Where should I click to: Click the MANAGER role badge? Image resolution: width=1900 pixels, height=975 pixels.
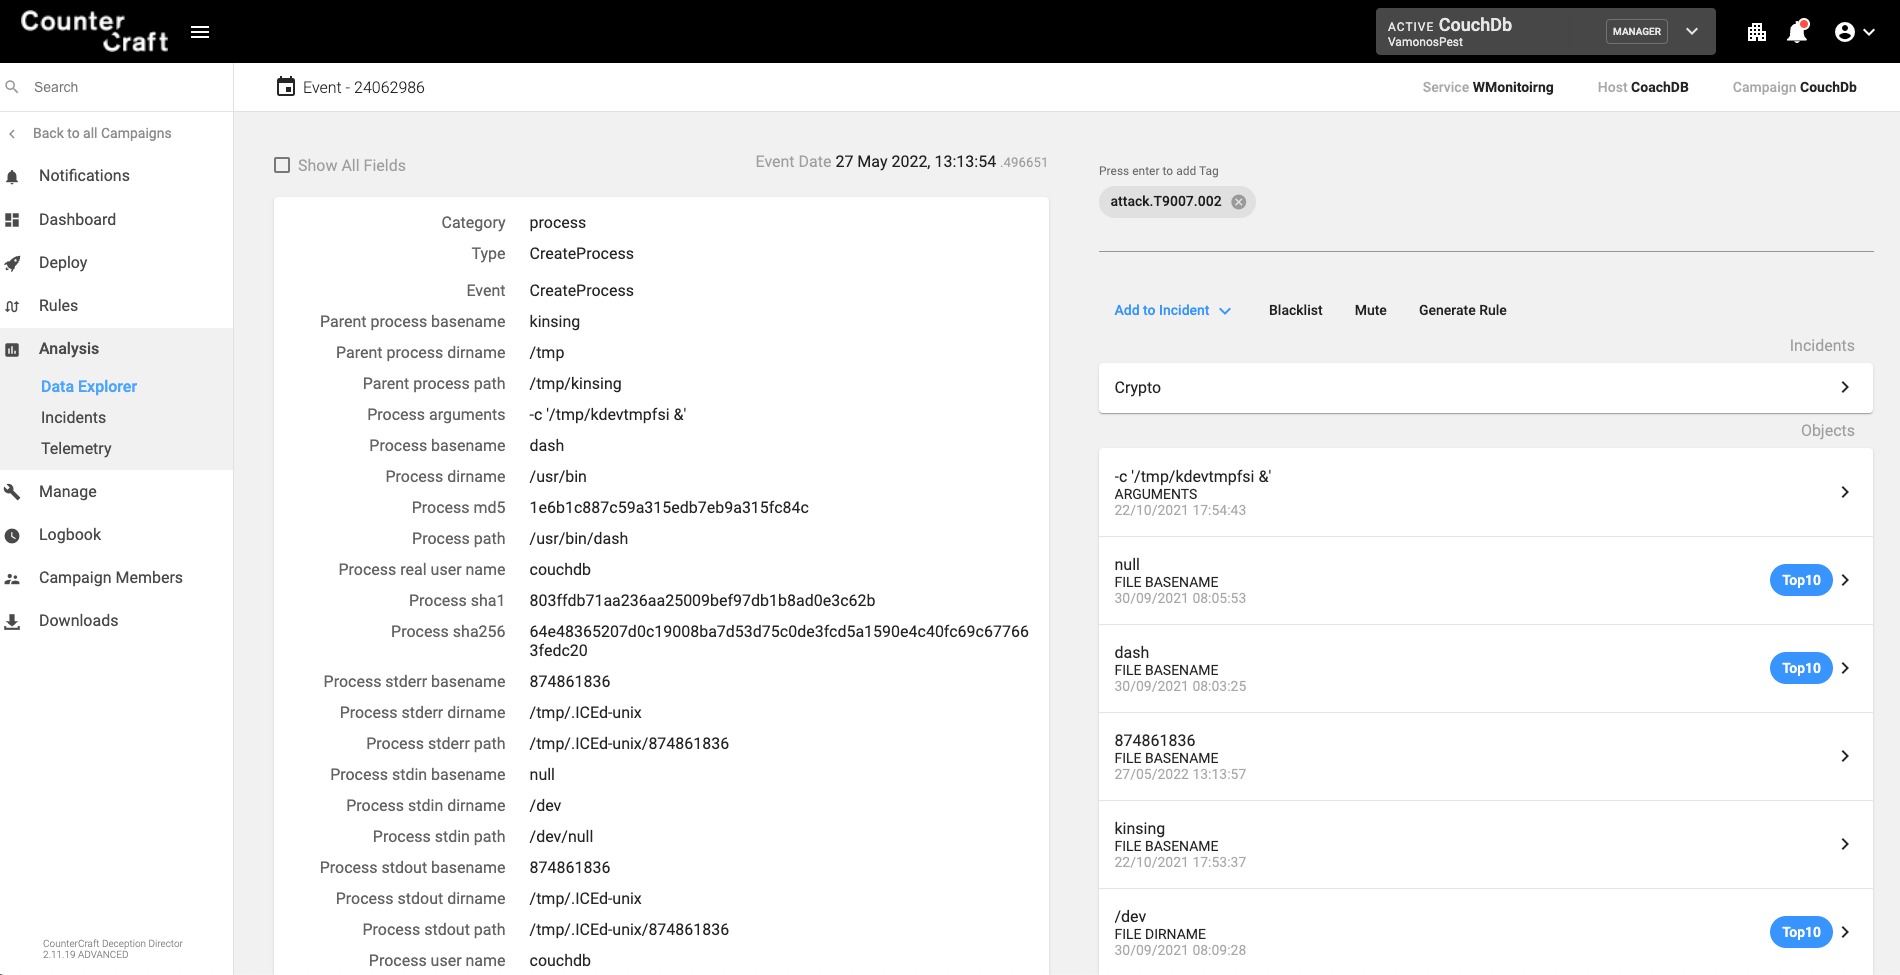click(x=1636, y=31)
